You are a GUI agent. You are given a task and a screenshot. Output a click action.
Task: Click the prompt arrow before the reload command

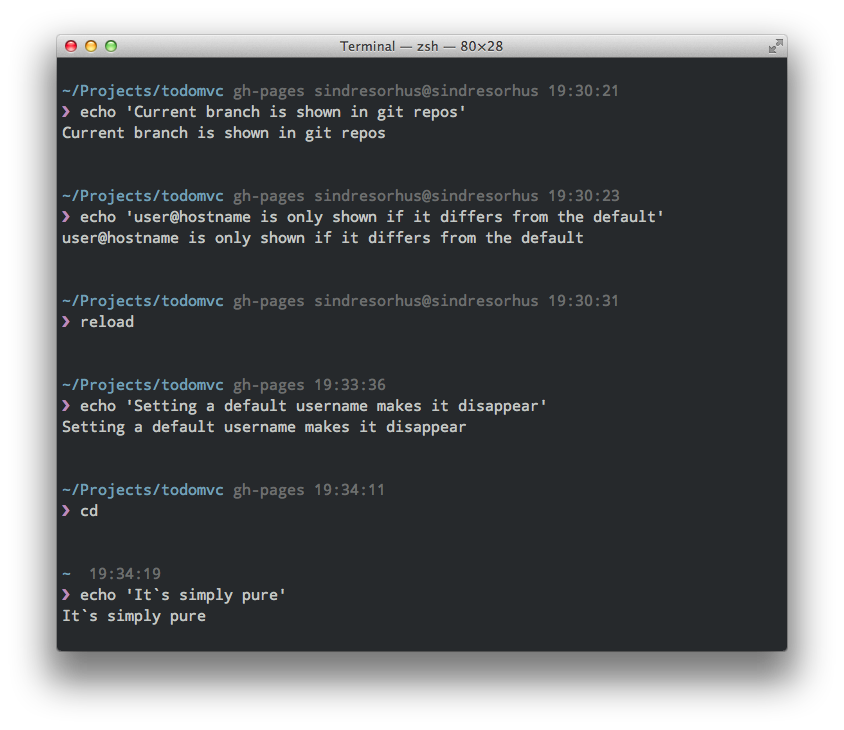tap(67, 322)
